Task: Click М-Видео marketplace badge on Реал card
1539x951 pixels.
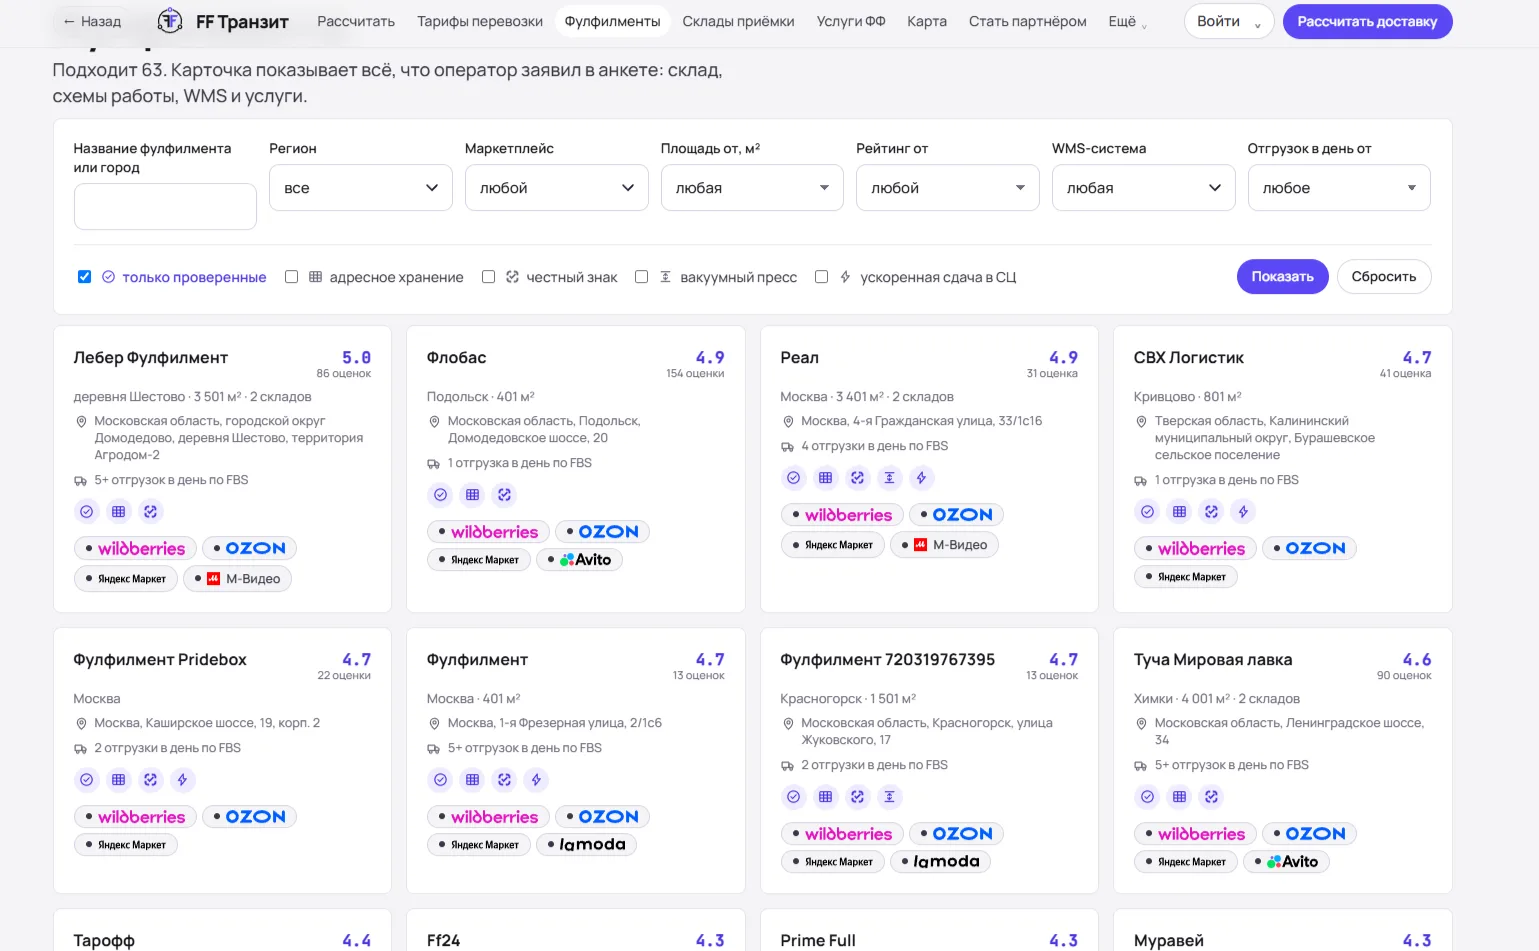Action: (x=944, y=545)
